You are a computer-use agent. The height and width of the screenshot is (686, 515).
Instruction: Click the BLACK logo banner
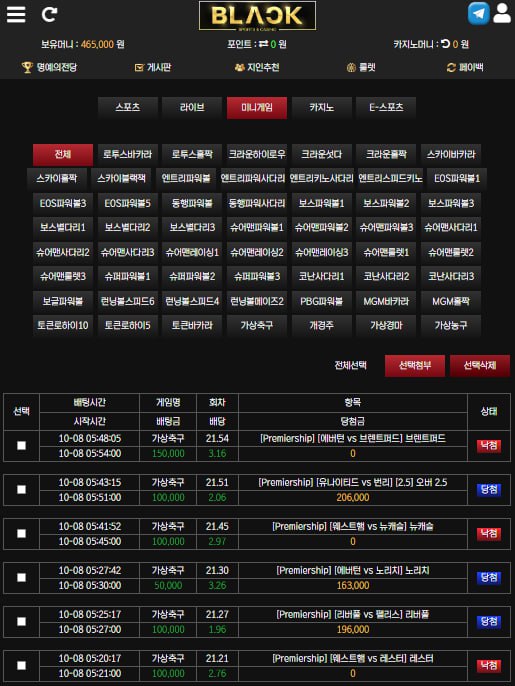pyautogui.click(x=257, y=16)
